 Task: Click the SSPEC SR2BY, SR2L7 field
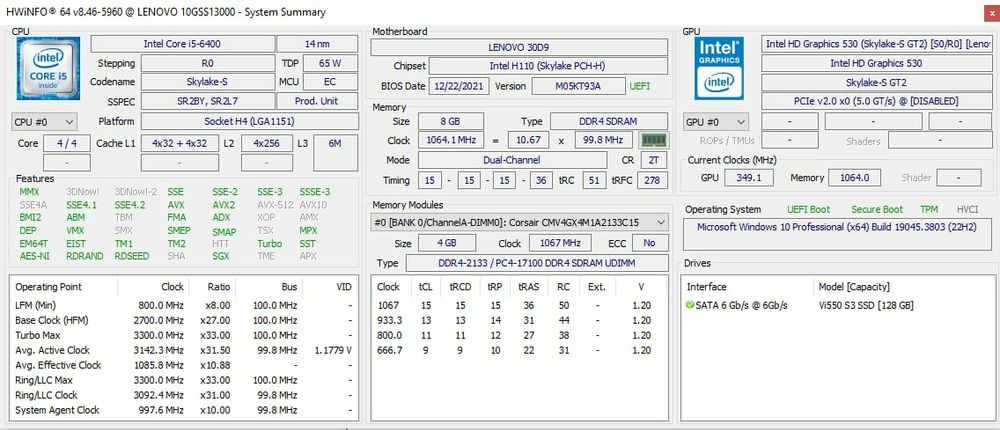click(208, 101)
